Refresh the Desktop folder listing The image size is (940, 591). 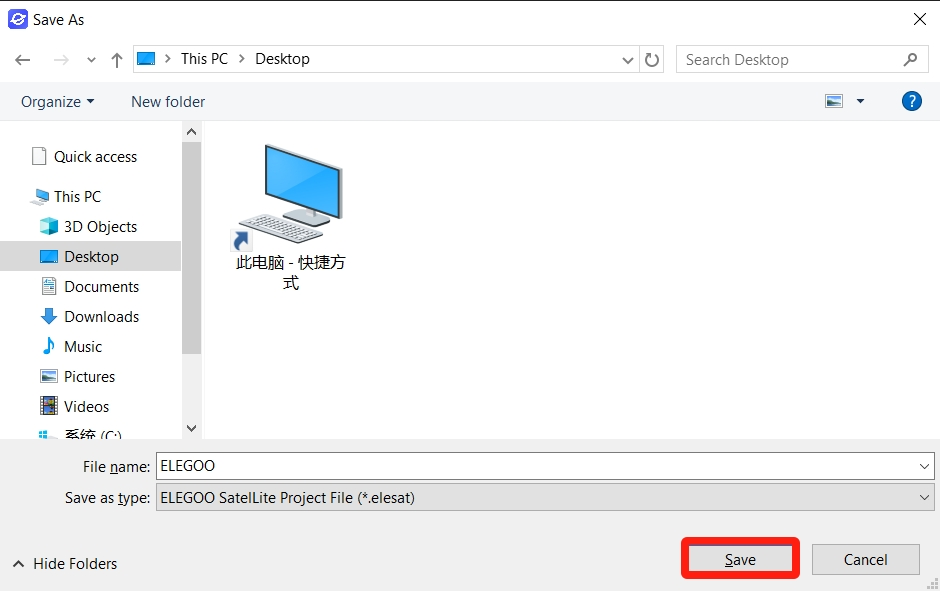coord(652,60)
